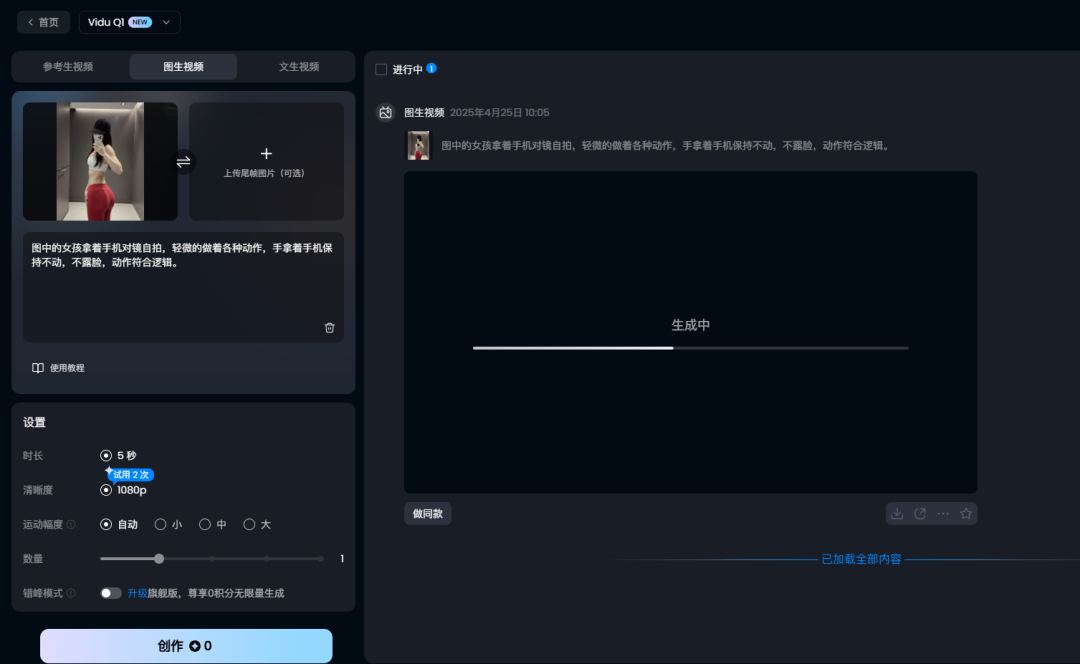This screenshot has height=664, width=1080.
Task: Open the 使用教程 tutorial link
Action: coord(58,368)
